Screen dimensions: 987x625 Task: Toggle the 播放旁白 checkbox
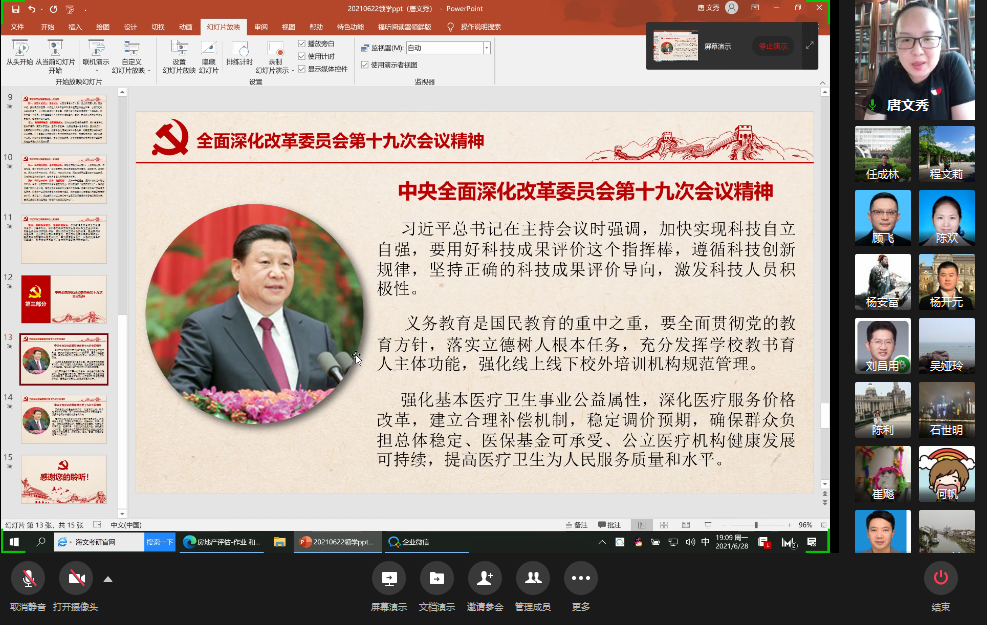(x=303, y=44)
